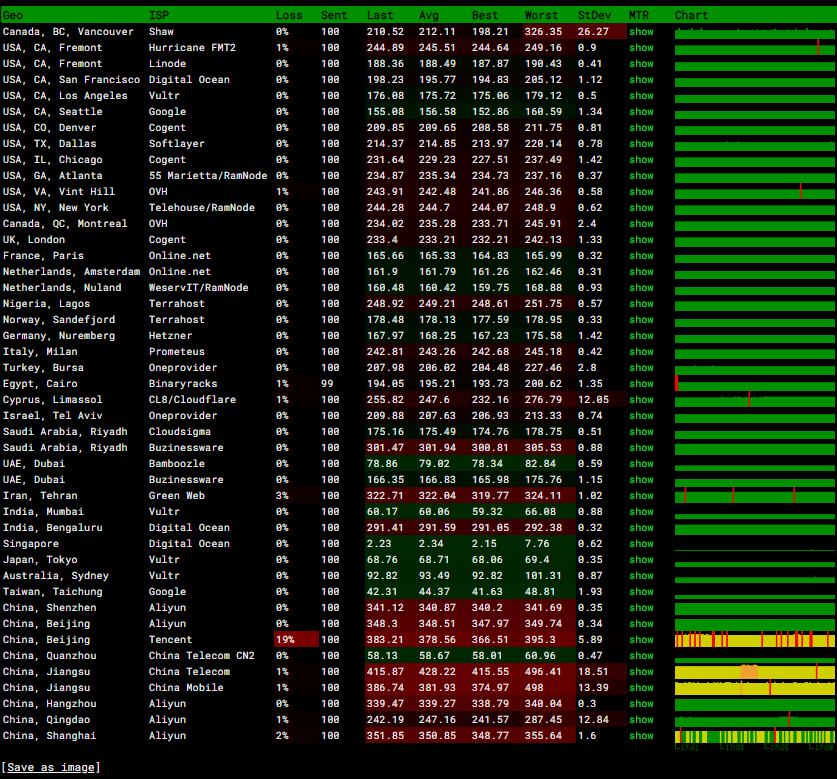Show MTR for China, Shanghai Aliyun
Viewport: 837px width, 779px height.
641,736
